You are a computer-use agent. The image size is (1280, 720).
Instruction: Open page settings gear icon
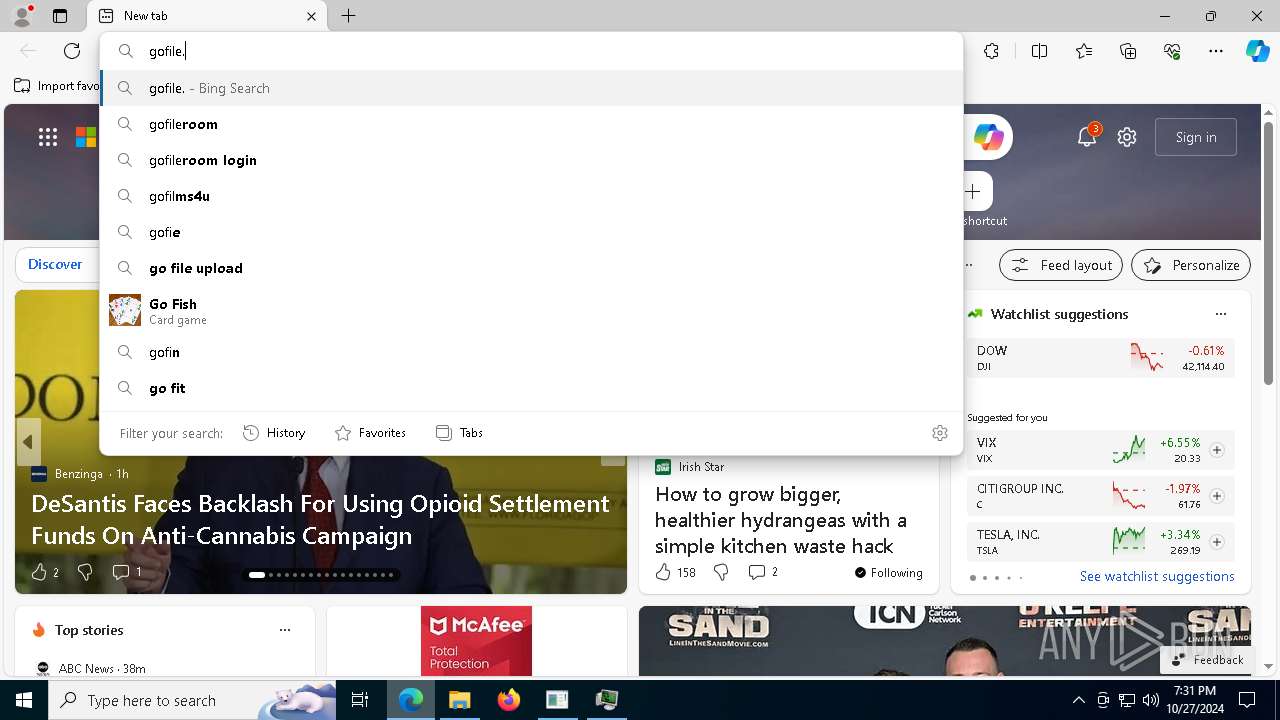coord(1127,137)
